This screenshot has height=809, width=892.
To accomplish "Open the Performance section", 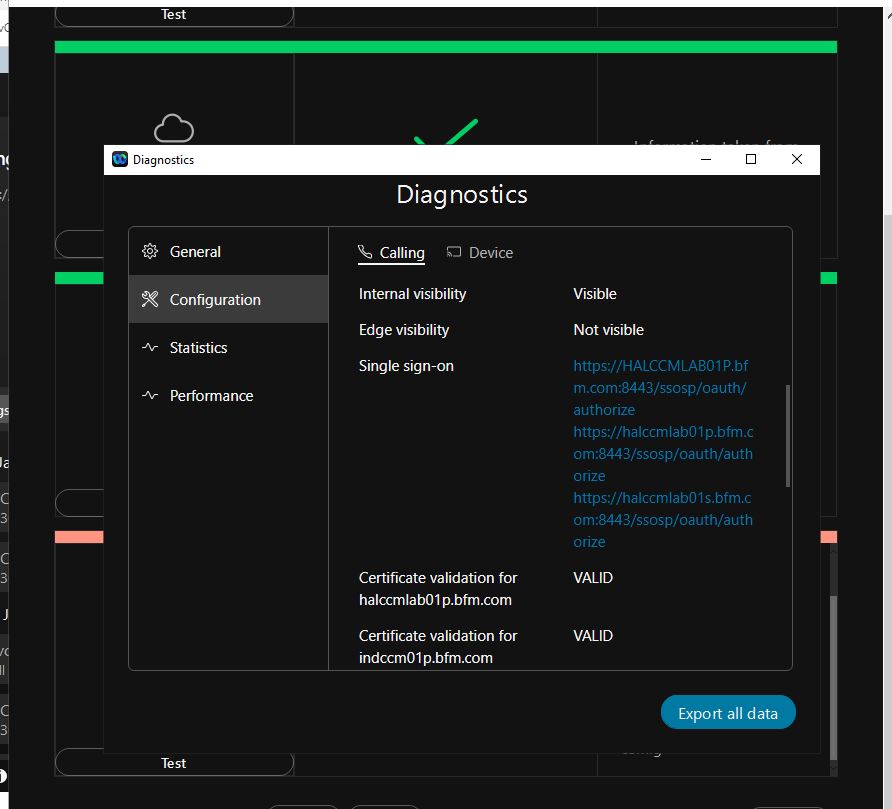I will pyautogui.click(x=211, y=396).
